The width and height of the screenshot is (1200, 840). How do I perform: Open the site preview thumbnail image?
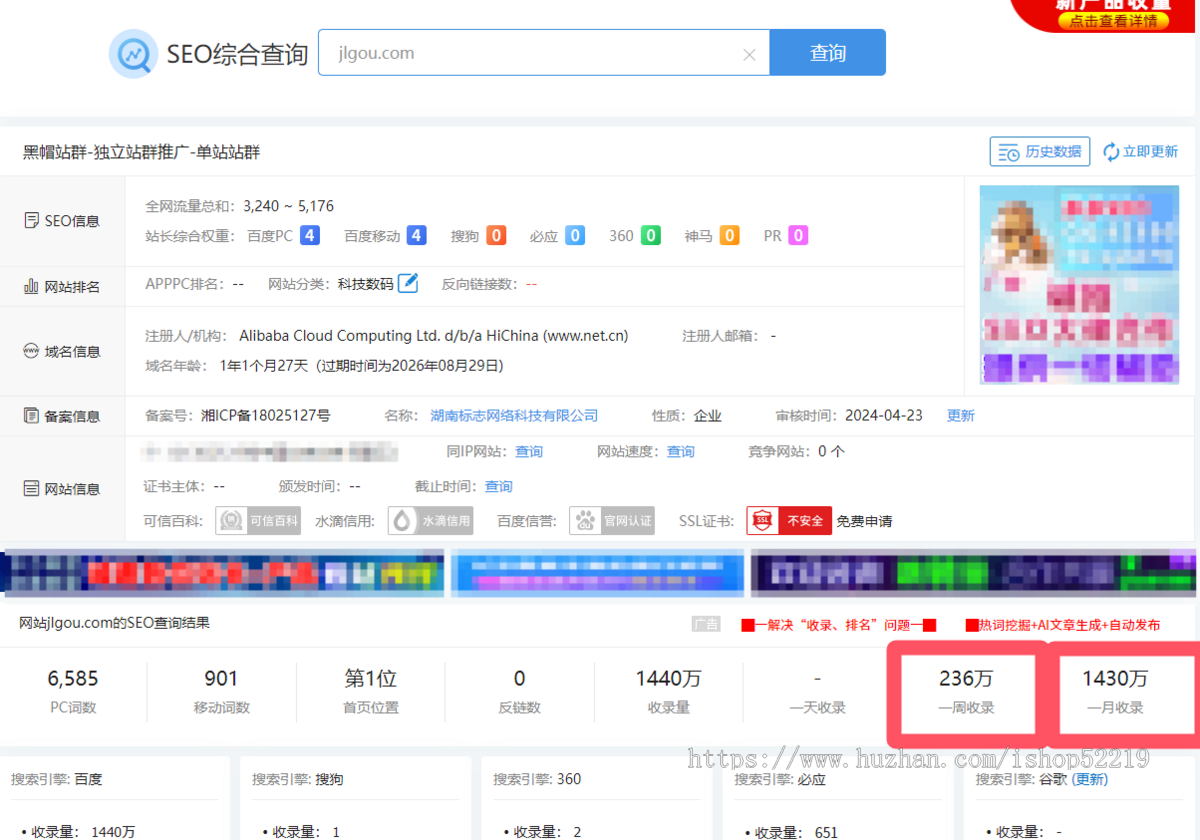(1078, 285)
